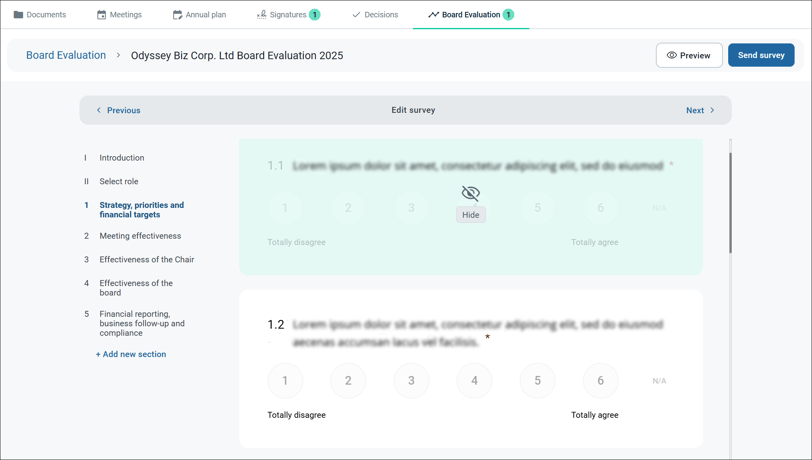
Task: Choose N/A for question 1.2
Action: [659, 381]
